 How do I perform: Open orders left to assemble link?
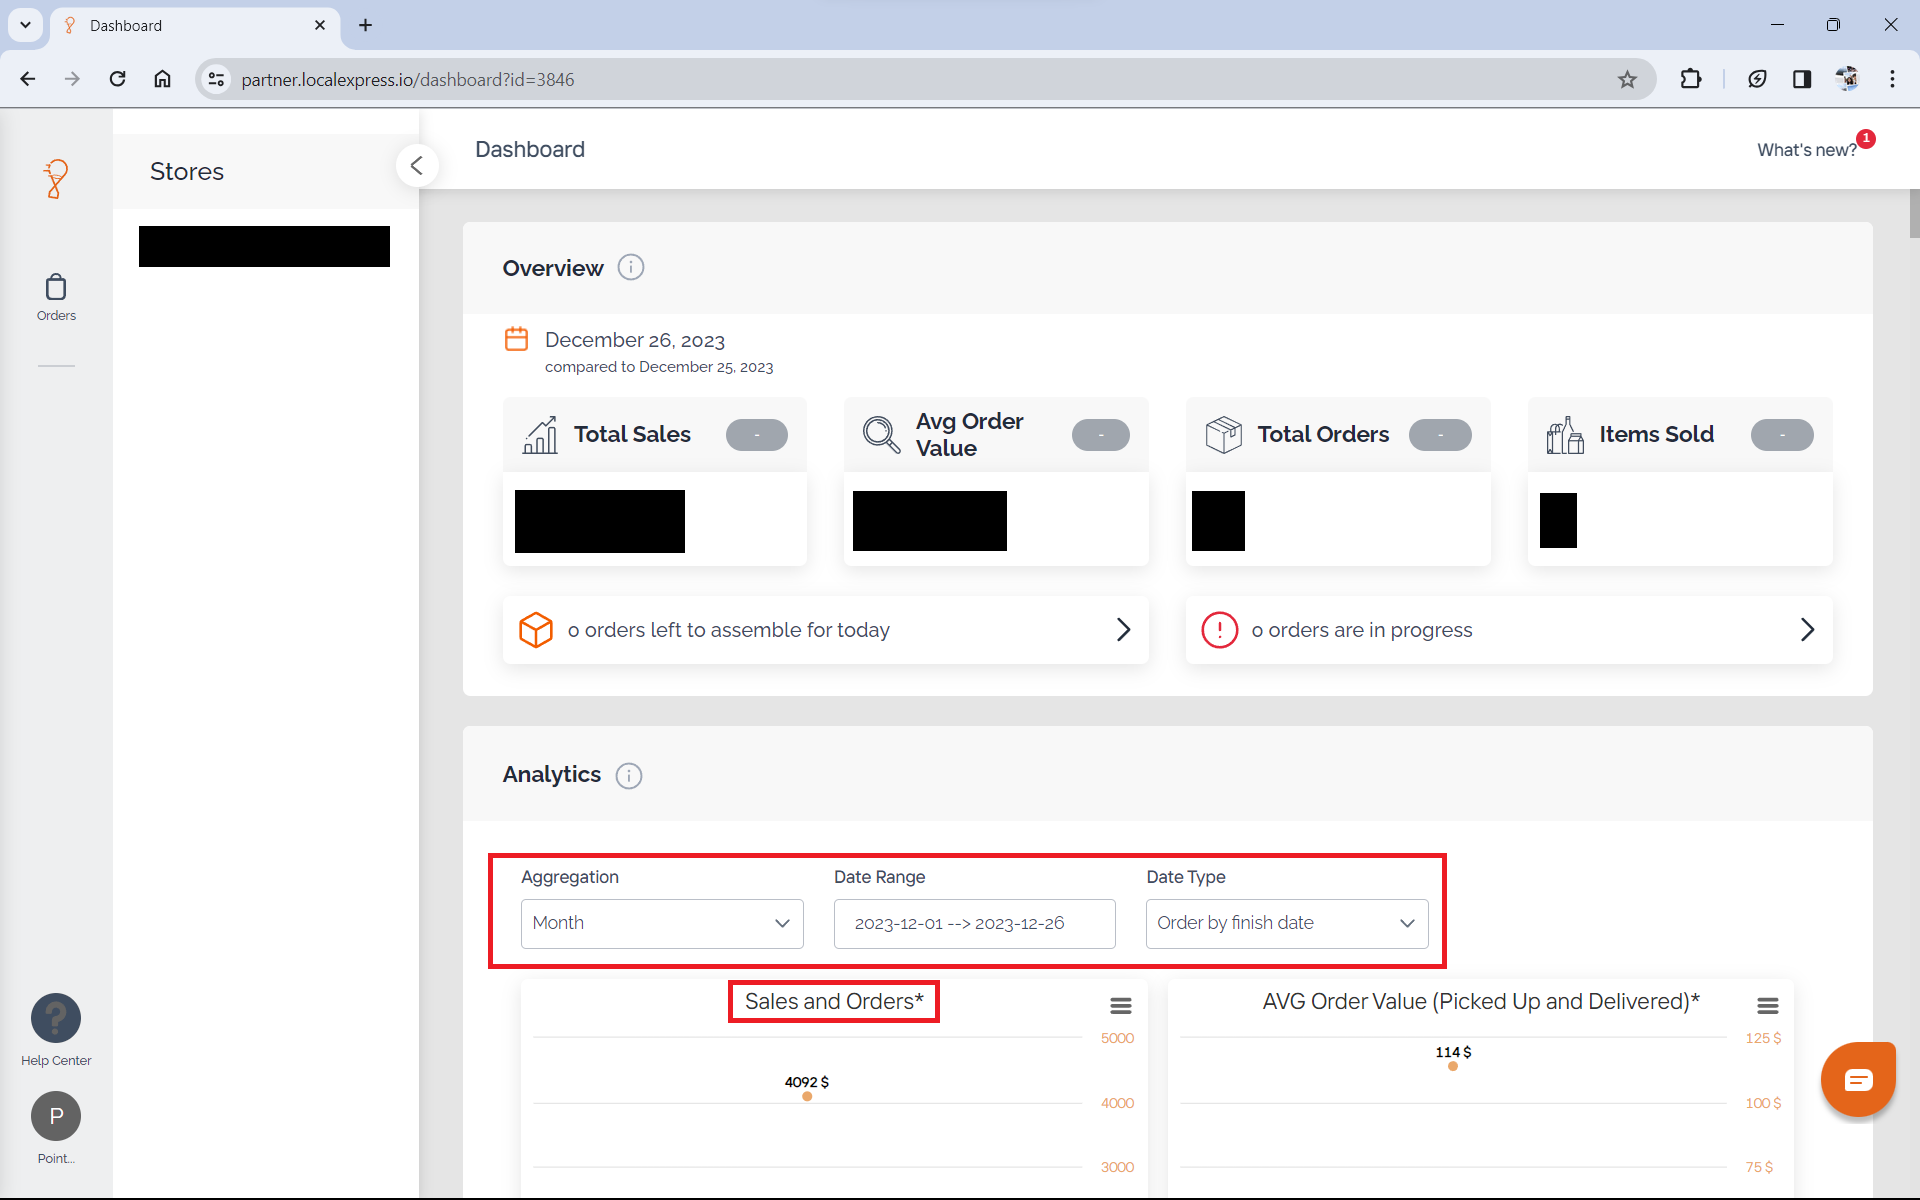(825, 630)
